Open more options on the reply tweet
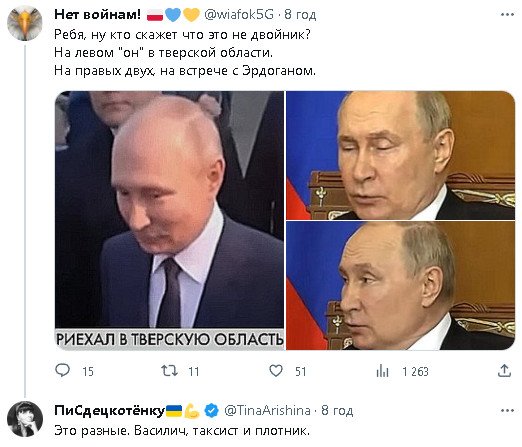 click(507, 410)
